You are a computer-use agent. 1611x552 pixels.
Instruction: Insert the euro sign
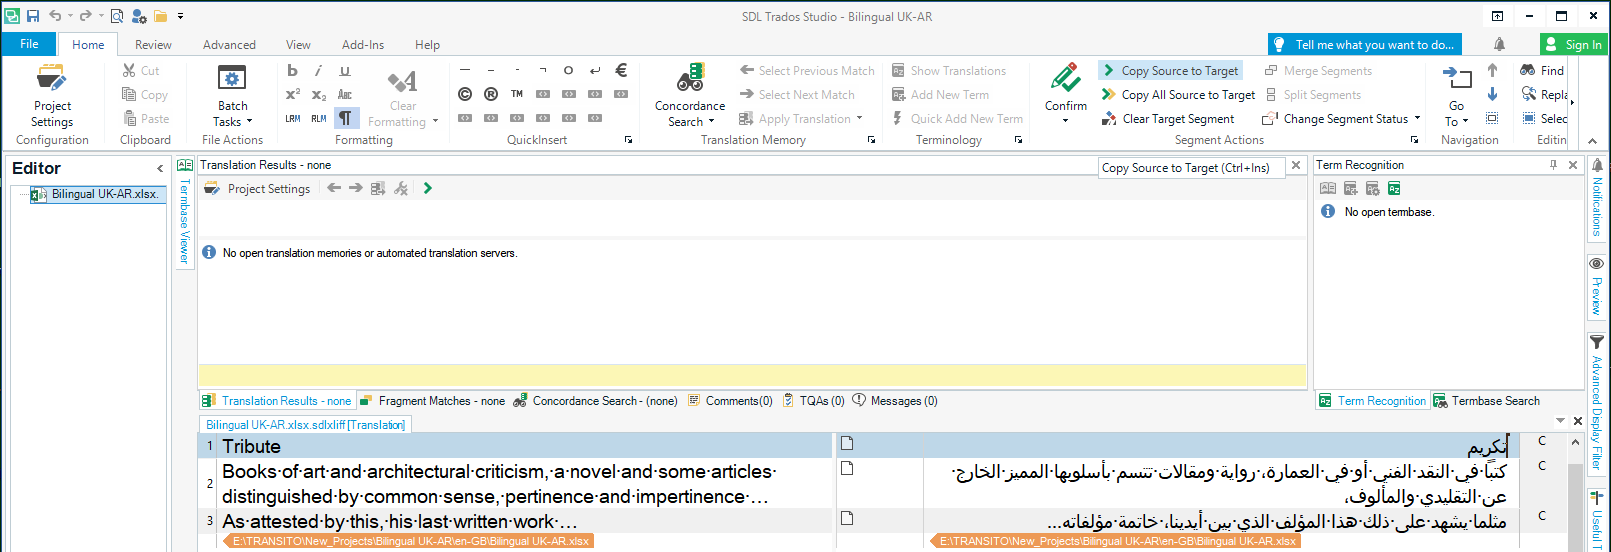pos(621,70)
